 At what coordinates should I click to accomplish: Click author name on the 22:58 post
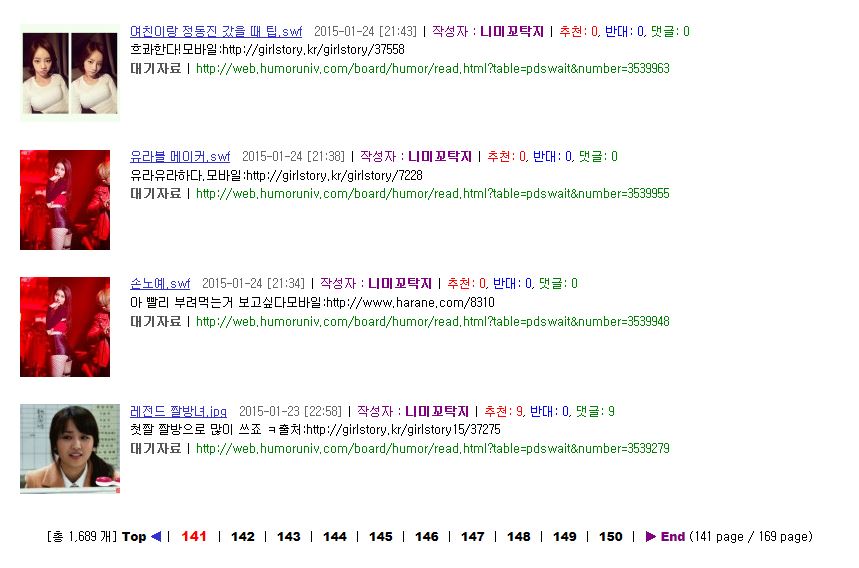pyautogui.click(x=437, y=411)
